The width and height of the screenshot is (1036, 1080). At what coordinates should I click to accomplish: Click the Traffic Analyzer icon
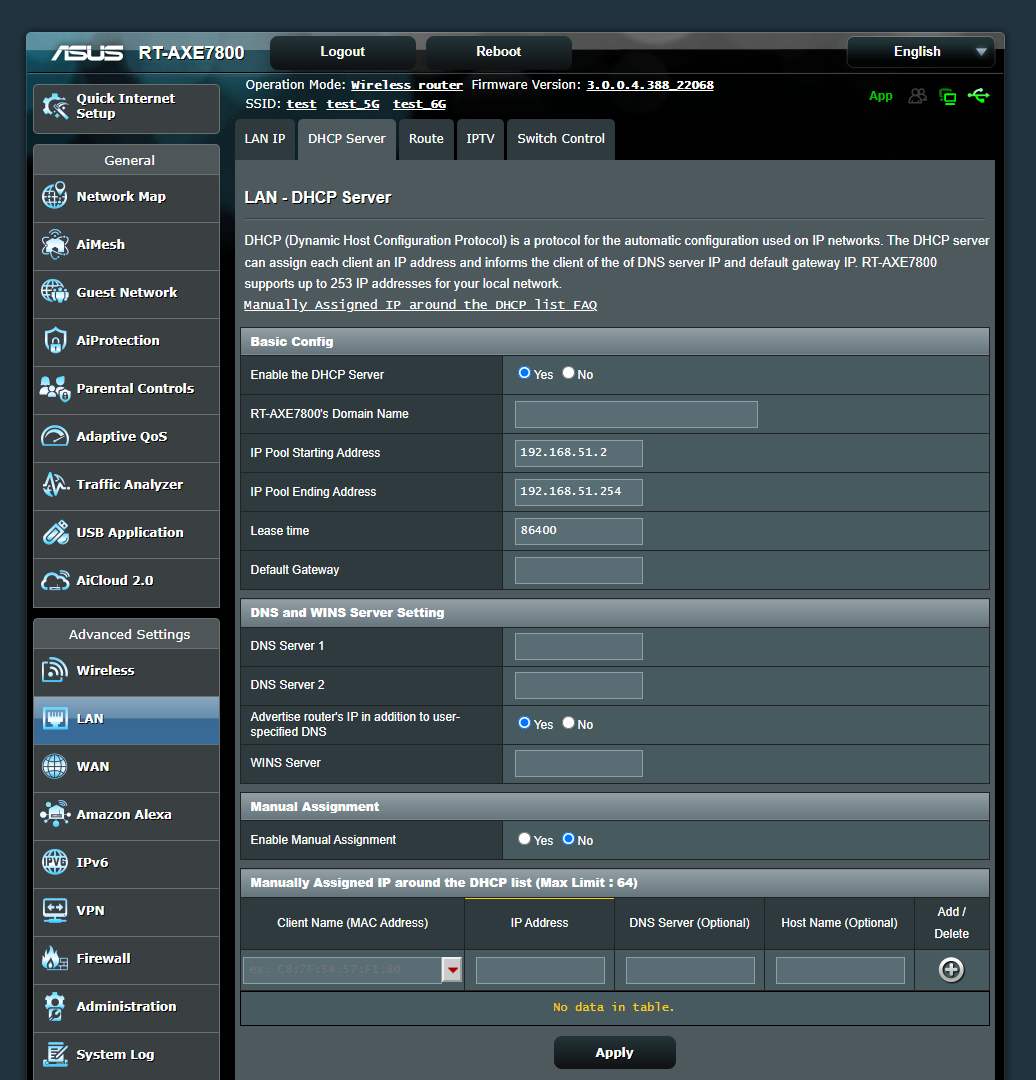click(x=55, y=484)
